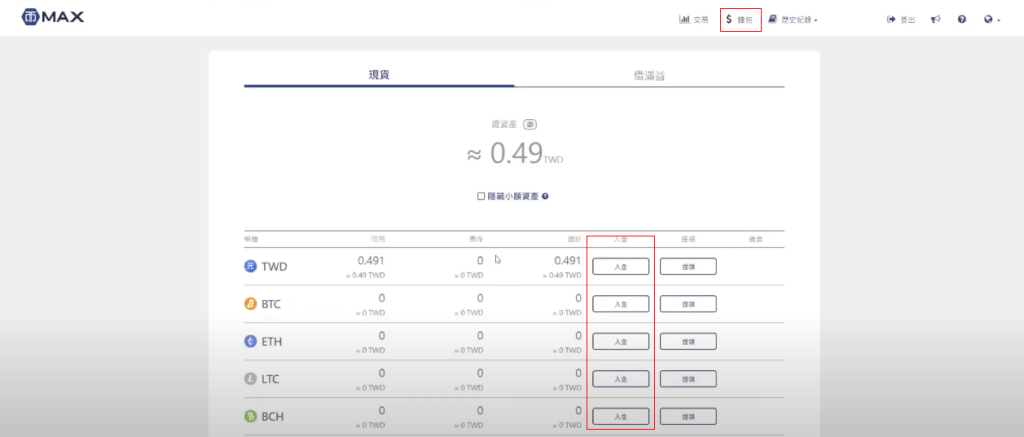Click the TWD available balance 0.491
This screenshot has height=437, width=1024.
(x=371, y=261)
